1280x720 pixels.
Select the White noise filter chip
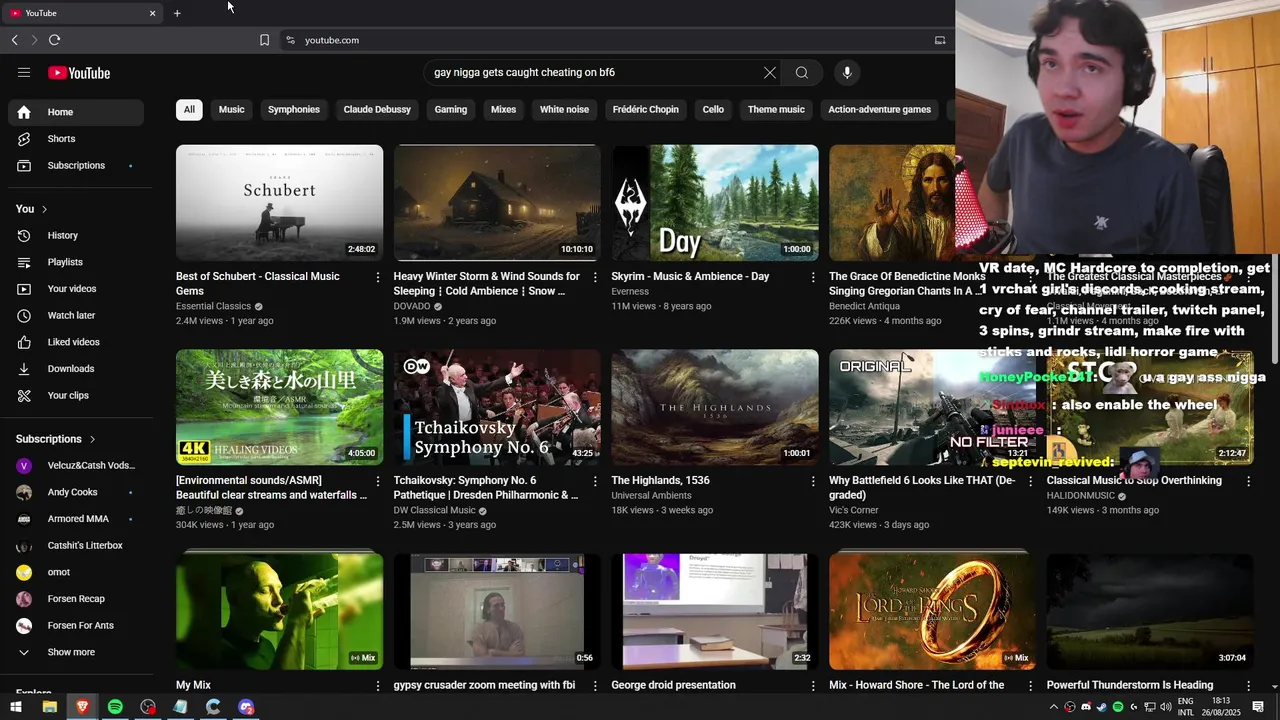564,109
